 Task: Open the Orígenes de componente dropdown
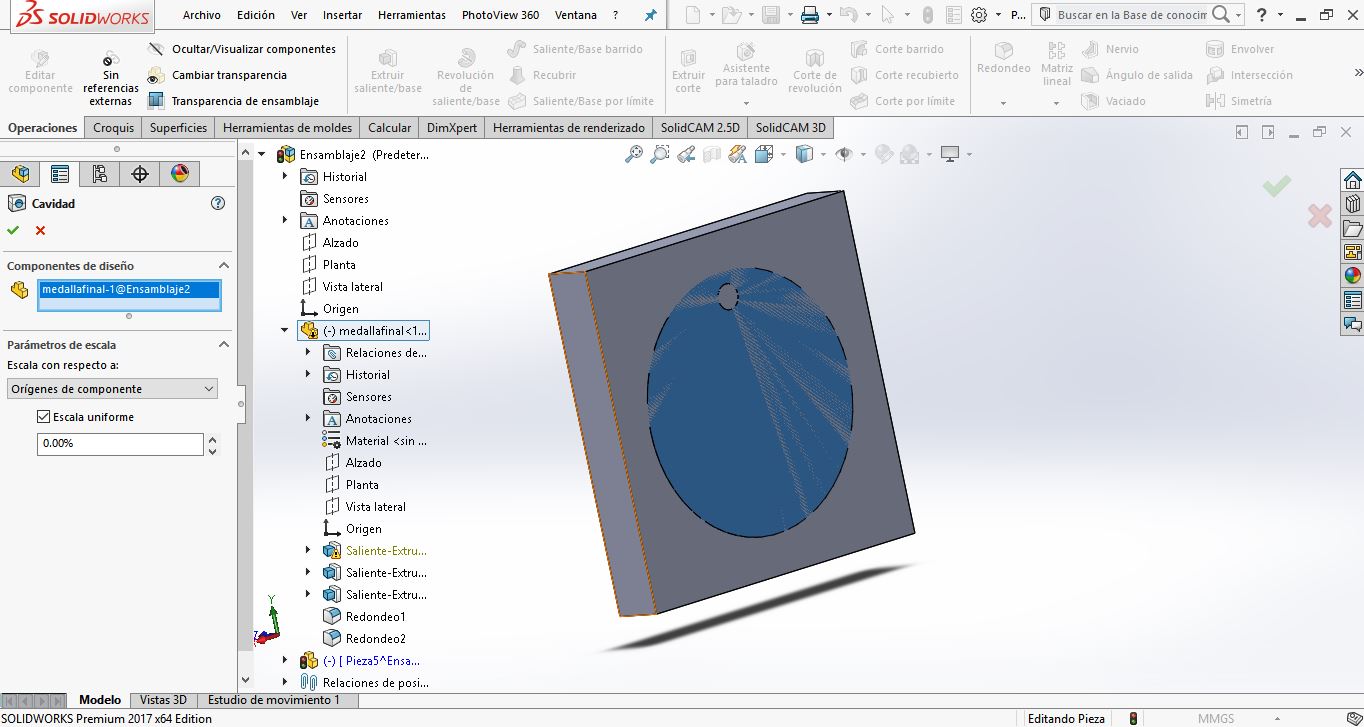pyautogui.click(x=112, y=389)
